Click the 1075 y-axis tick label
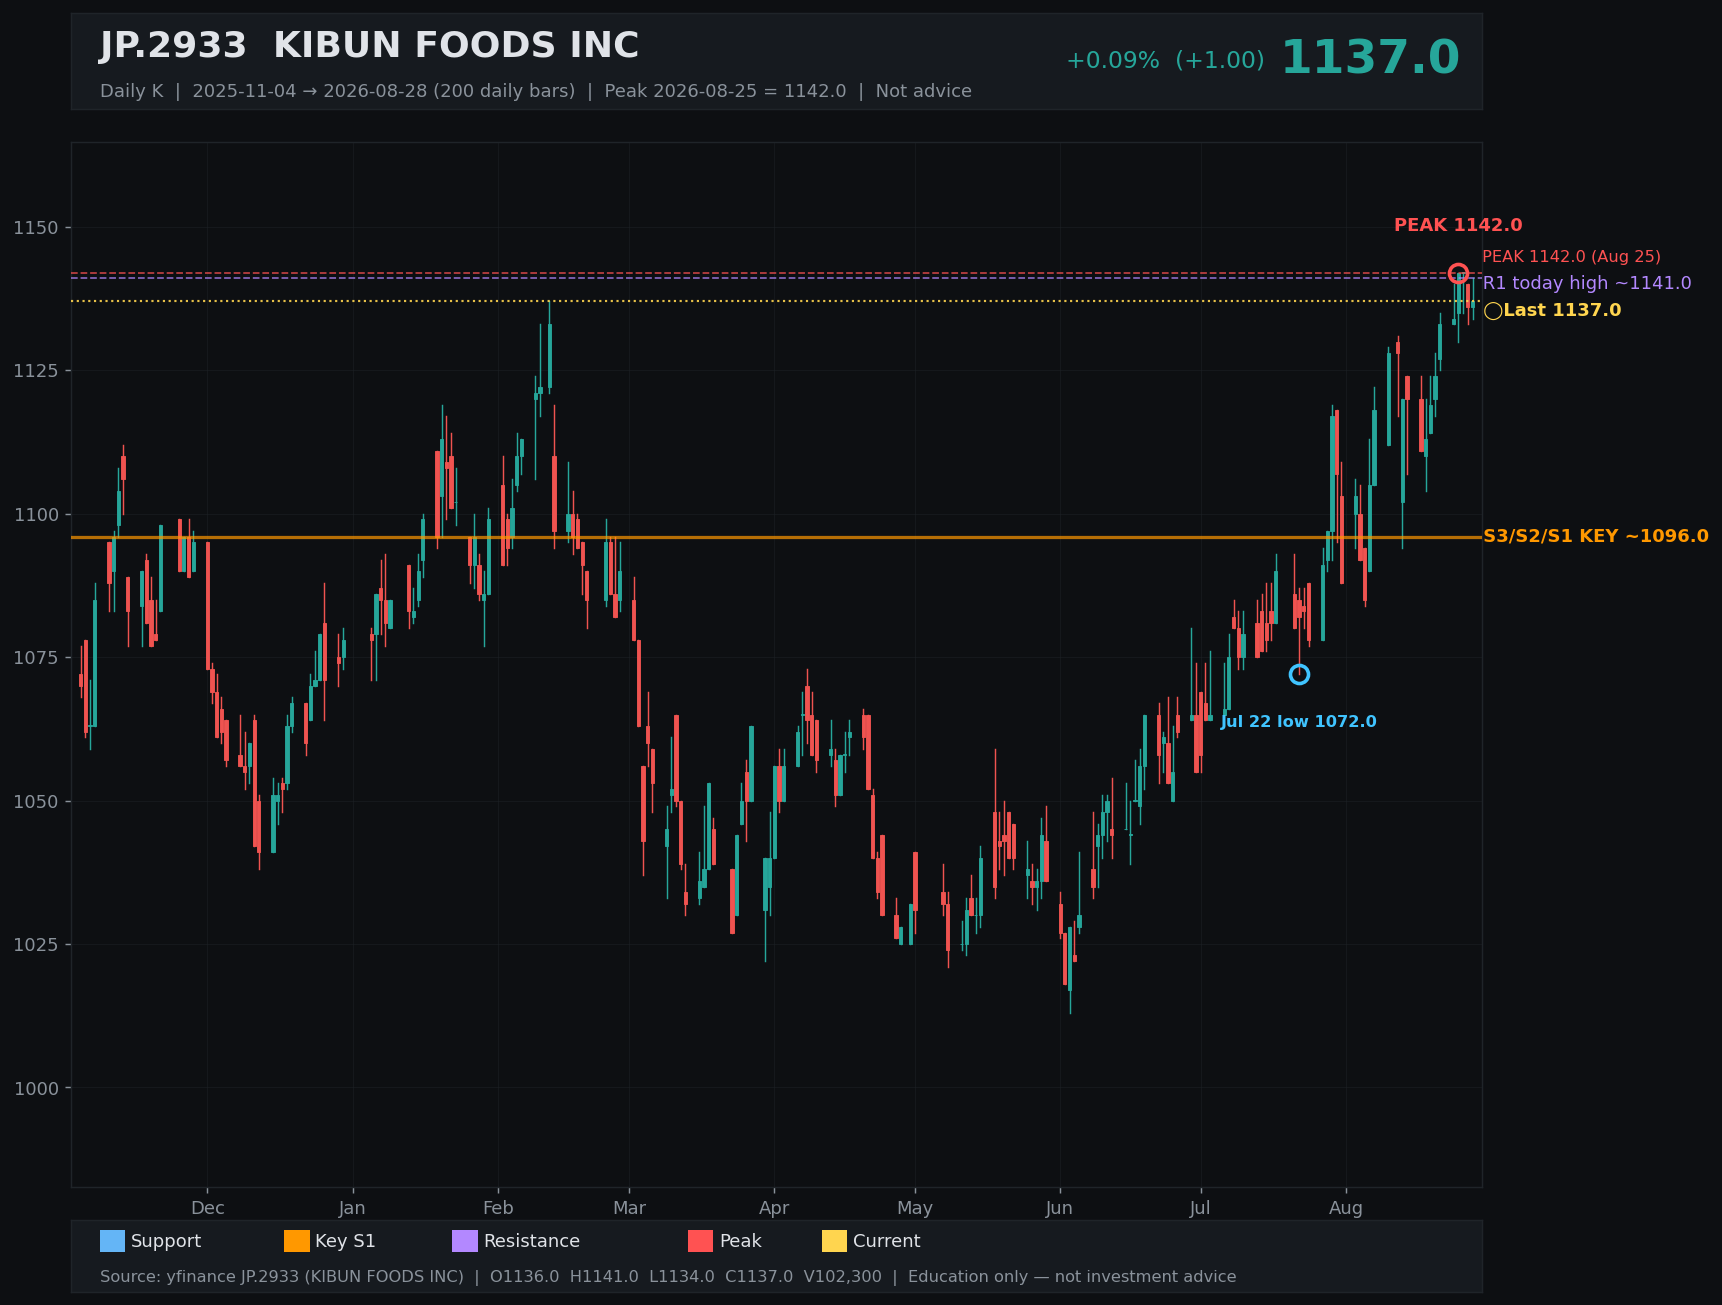Image resolution: width=1722 pixels, height=1305 pixels. click(x=36, y=658)
